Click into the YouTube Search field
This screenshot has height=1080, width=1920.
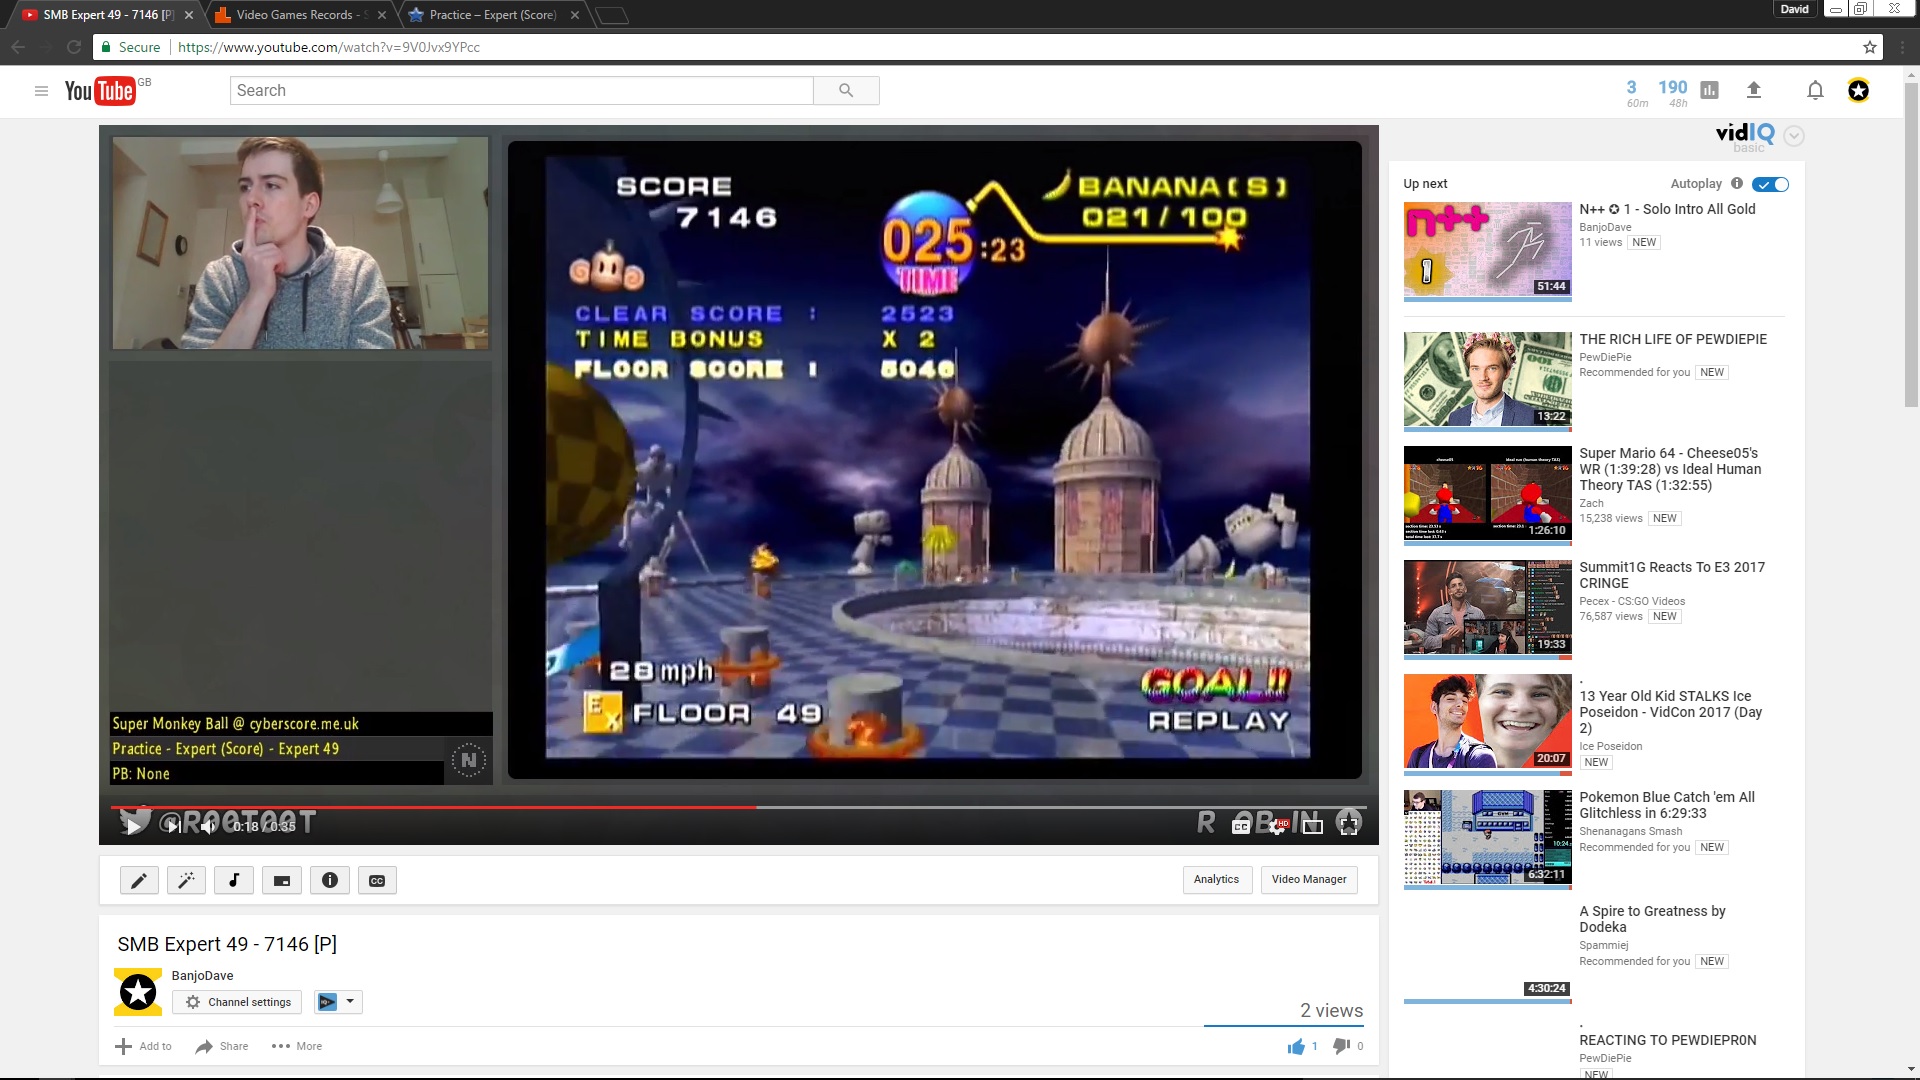click(521, 90)
